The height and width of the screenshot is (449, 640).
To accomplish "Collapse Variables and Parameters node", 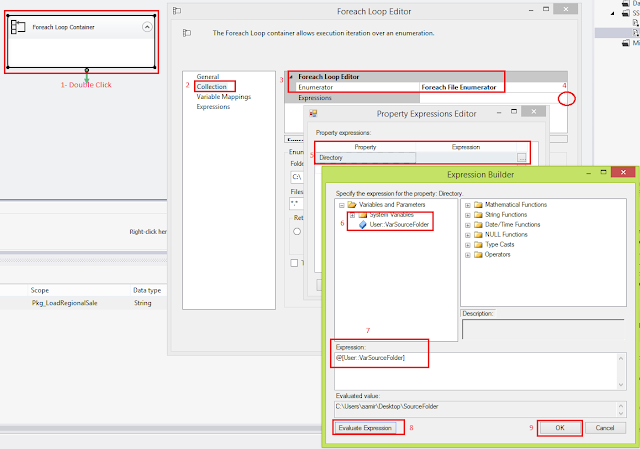I will [342, 205].
